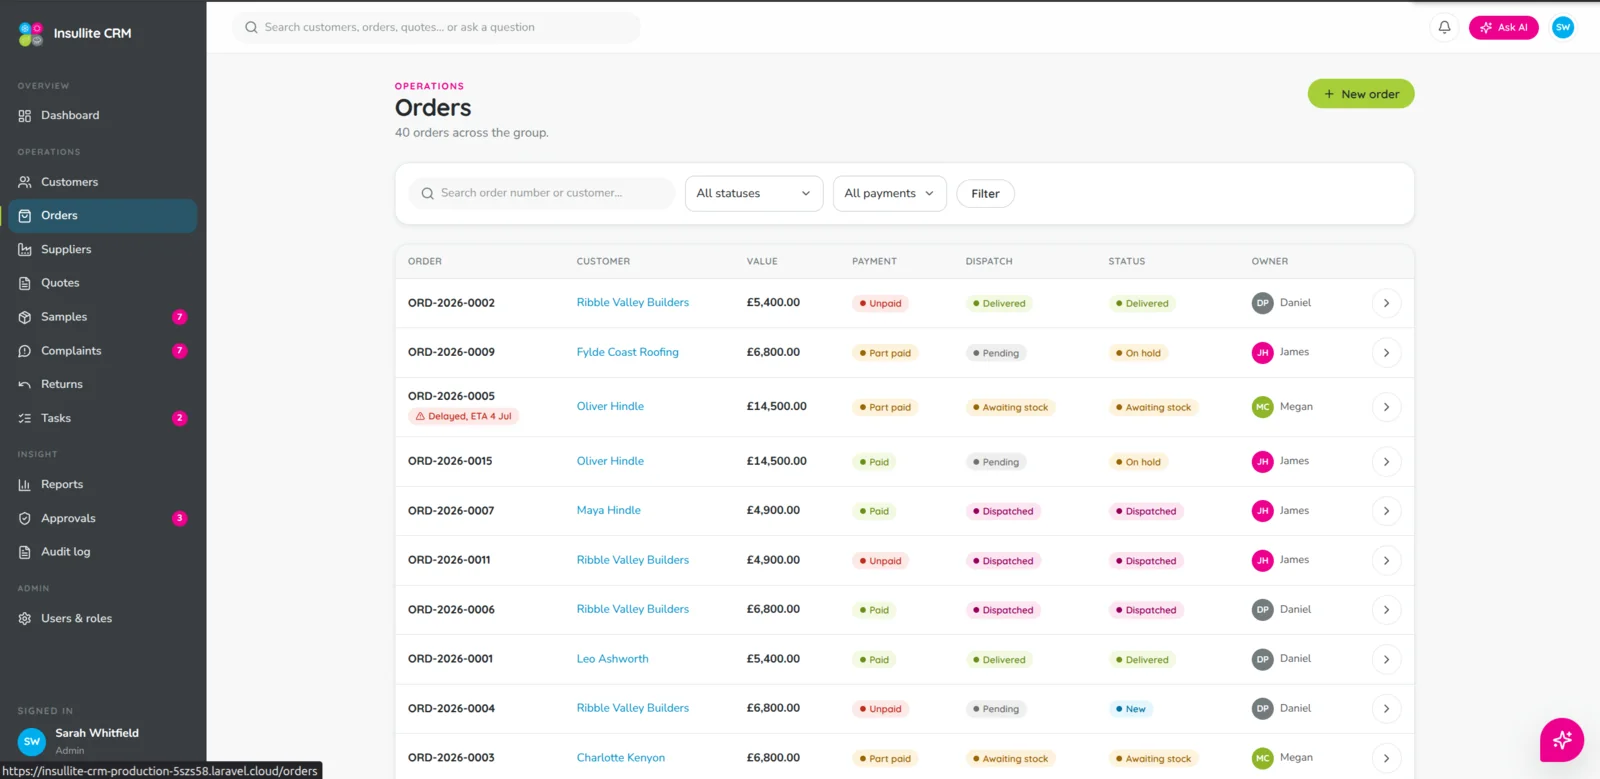Open customer Maya Hindle link
This screenshot has height=779, width=1600.
pyautogui.click(x=608, y=510)
